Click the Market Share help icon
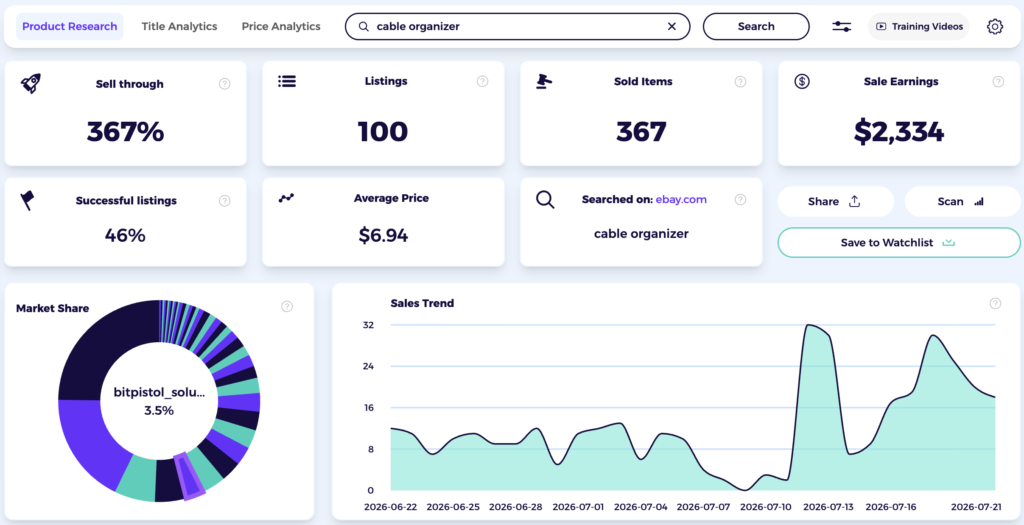Screen dimensions: 1024x525 (x=287, y=306)
